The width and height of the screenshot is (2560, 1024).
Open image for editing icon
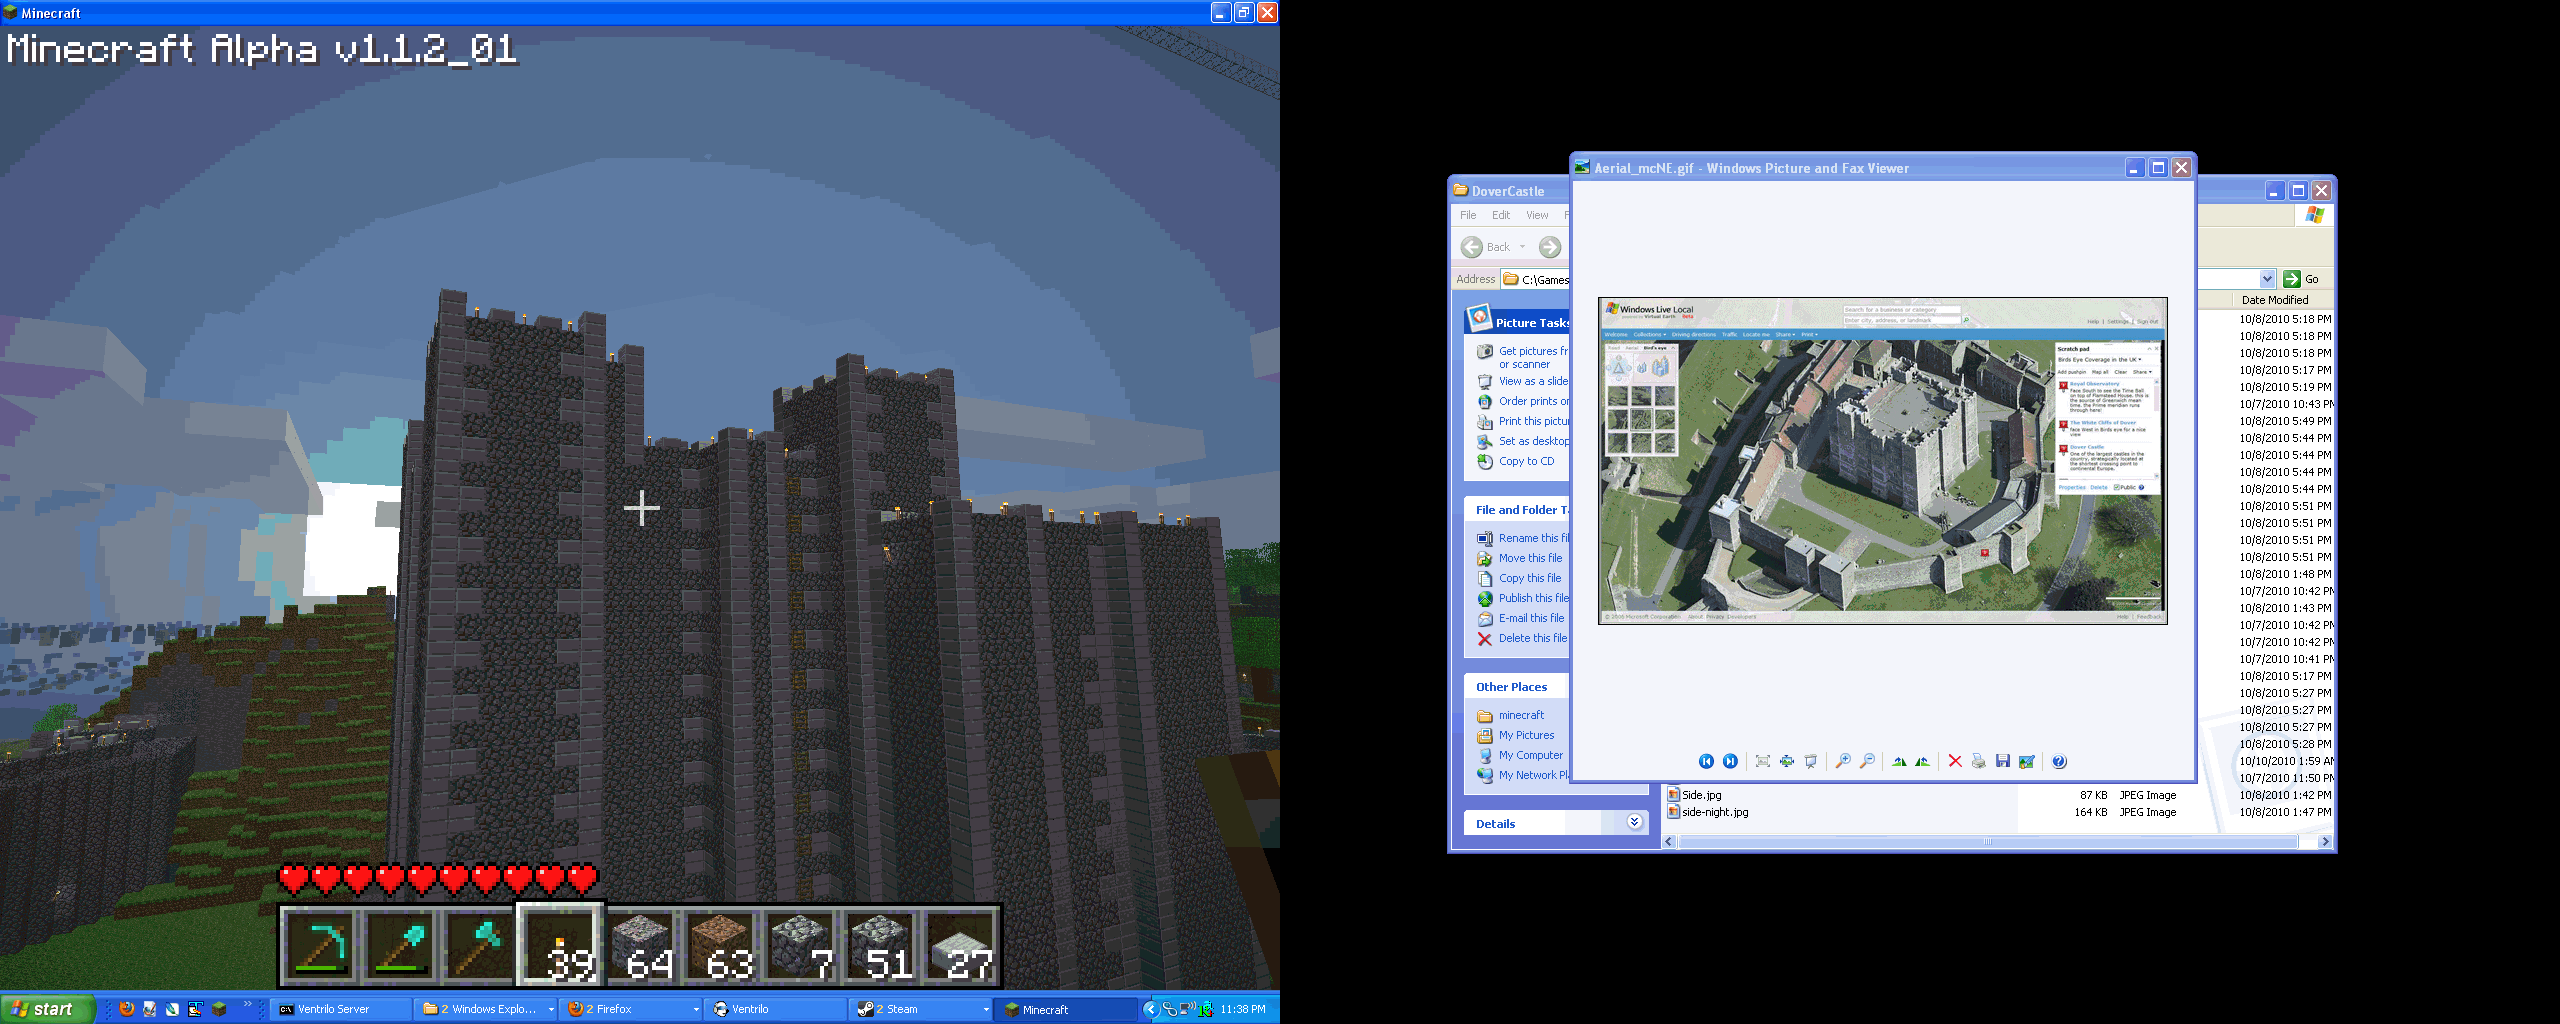(2027, 761)
